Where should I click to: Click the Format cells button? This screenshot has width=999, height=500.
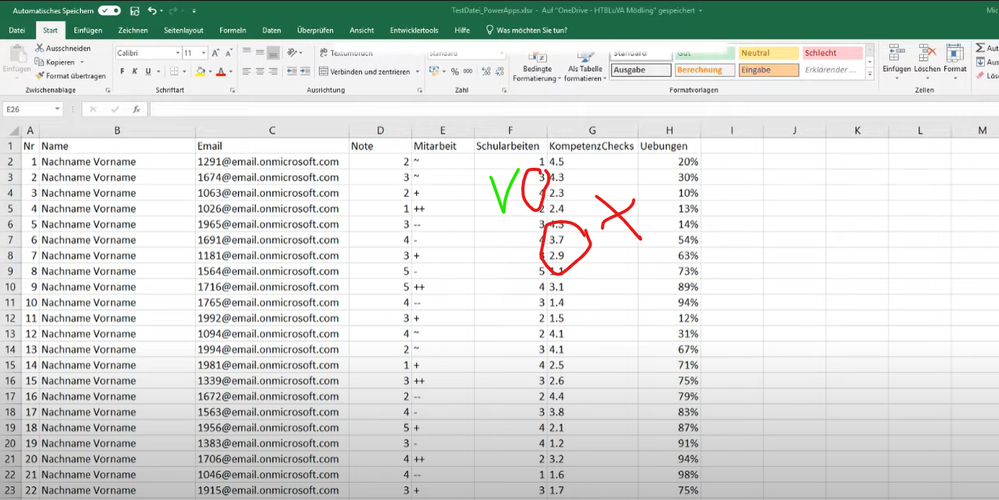click(955, 62)
